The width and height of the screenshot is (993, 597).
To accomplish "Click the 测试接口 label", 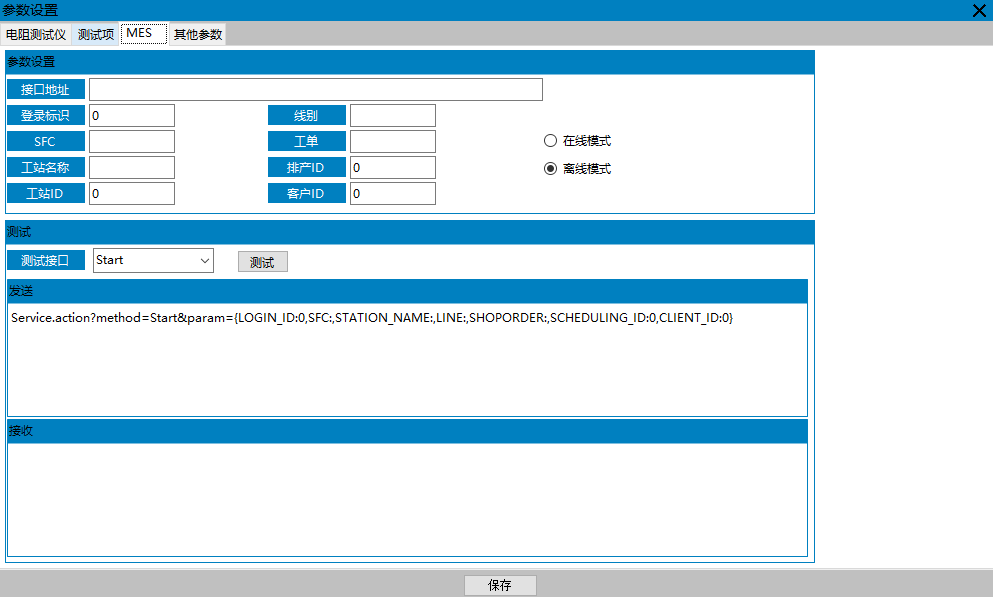I will pyautogui.click(x=46, y=260).
